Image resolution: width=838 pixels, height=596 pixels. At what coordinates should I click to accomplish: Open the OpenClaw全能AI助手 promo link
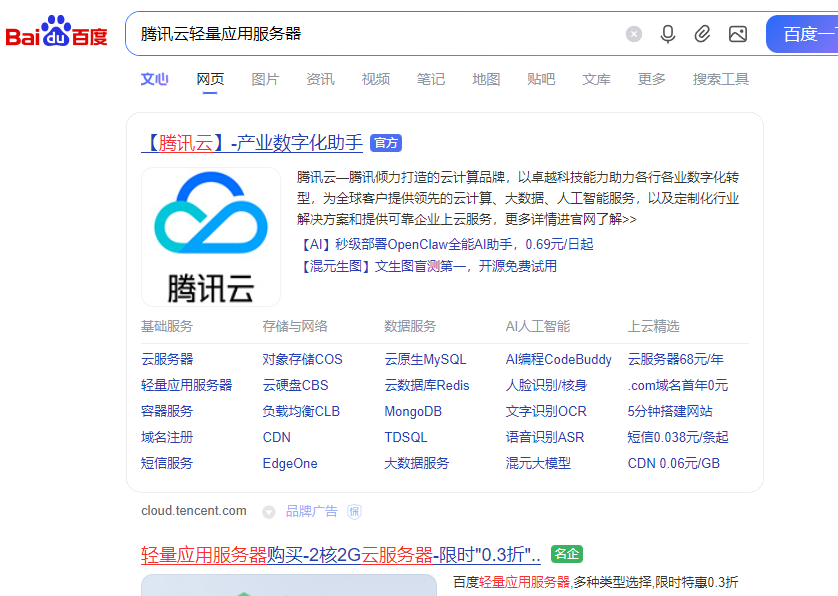(445, 244)
